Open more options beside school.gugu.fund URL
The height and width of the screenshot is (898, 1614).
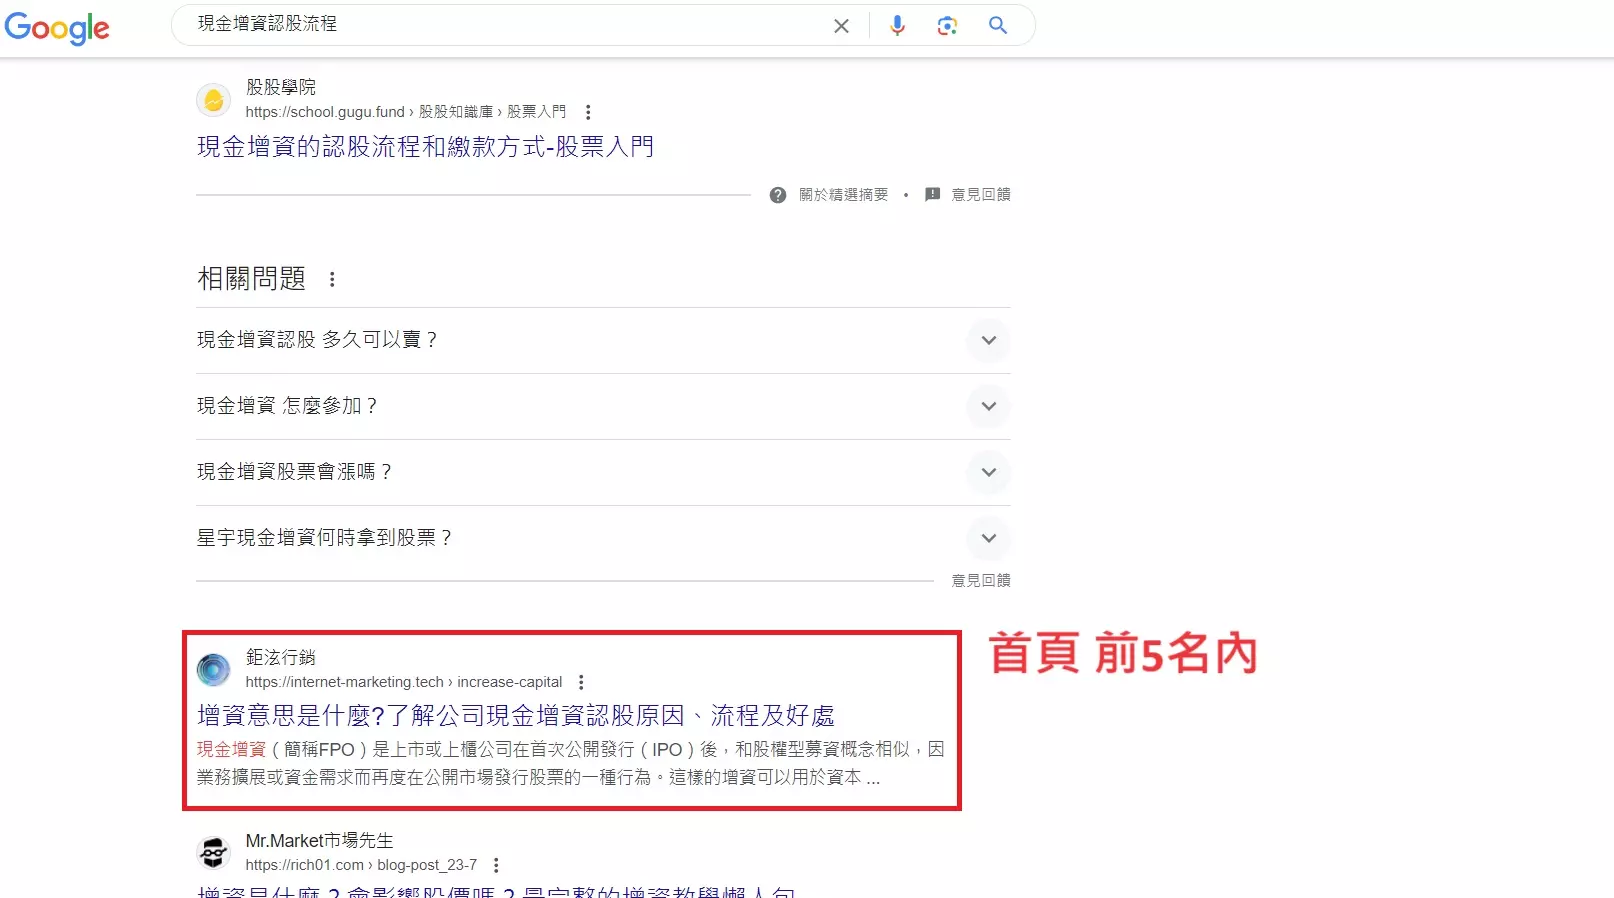click(x=588, y=112)
